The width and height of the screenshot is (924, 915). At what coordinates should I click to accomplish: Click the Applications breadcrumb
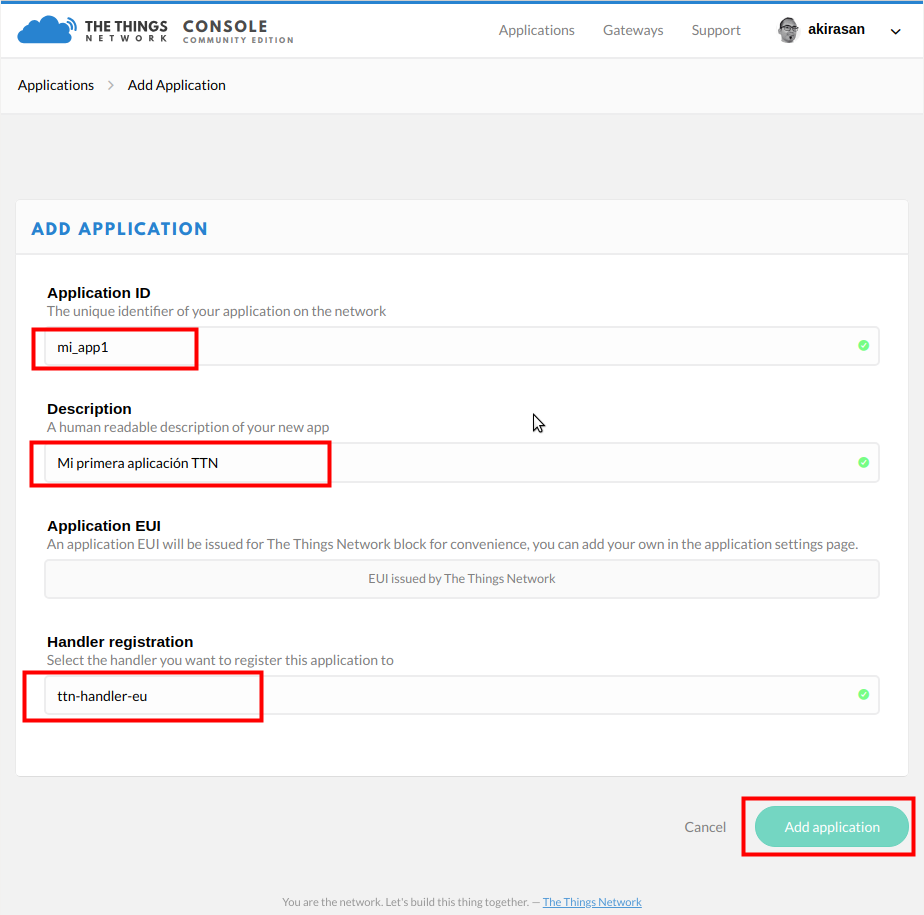pos(55,85)
